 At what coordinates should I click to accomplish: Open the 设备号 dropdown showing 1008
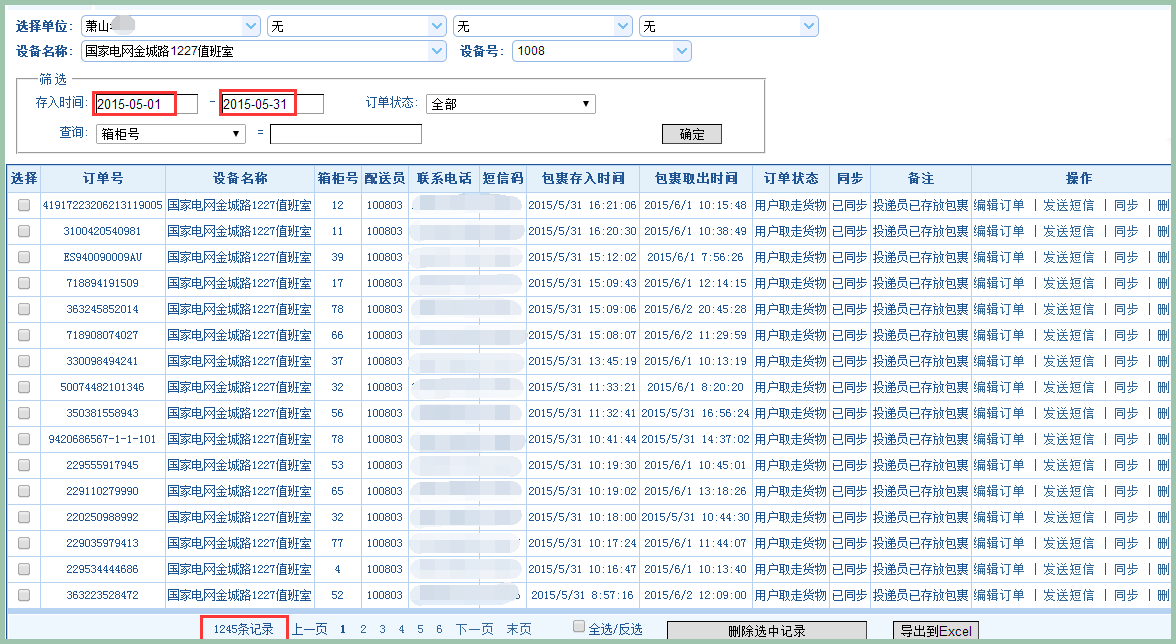(x=601, y=51)
